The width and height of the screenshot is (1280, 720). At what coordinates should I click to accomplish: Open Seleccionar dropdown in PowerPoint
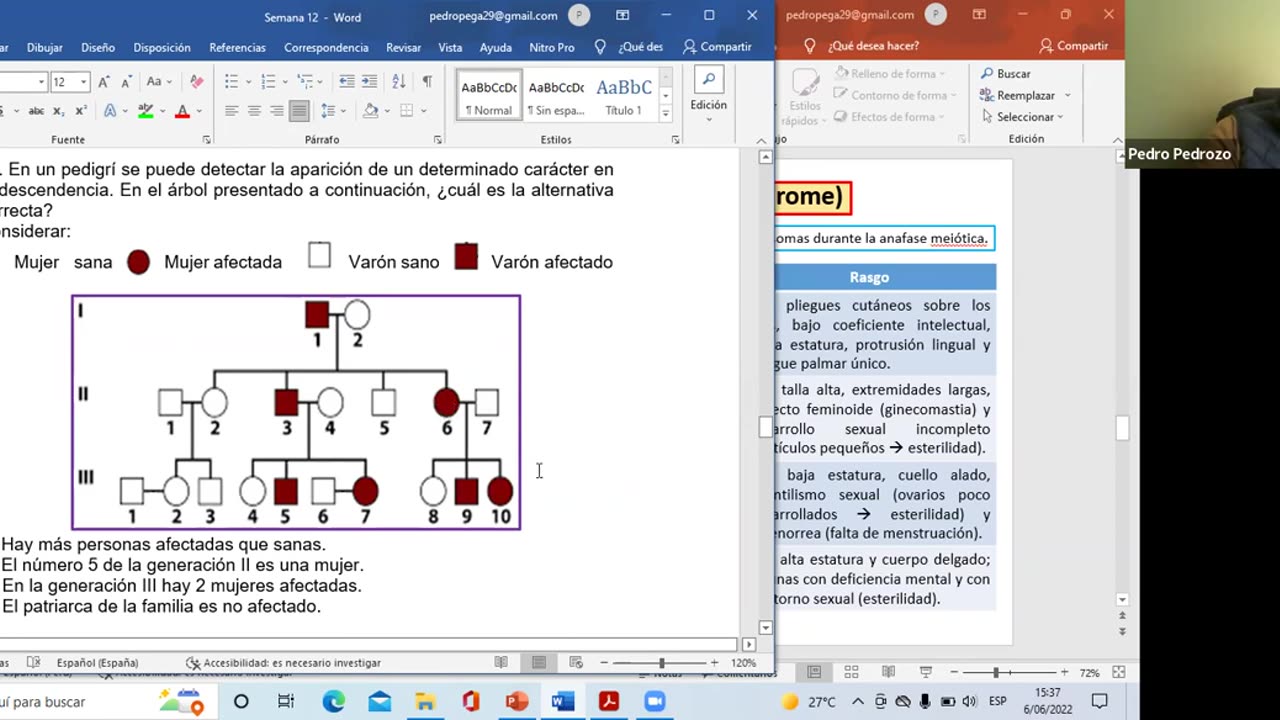(x=1022, y=117)
